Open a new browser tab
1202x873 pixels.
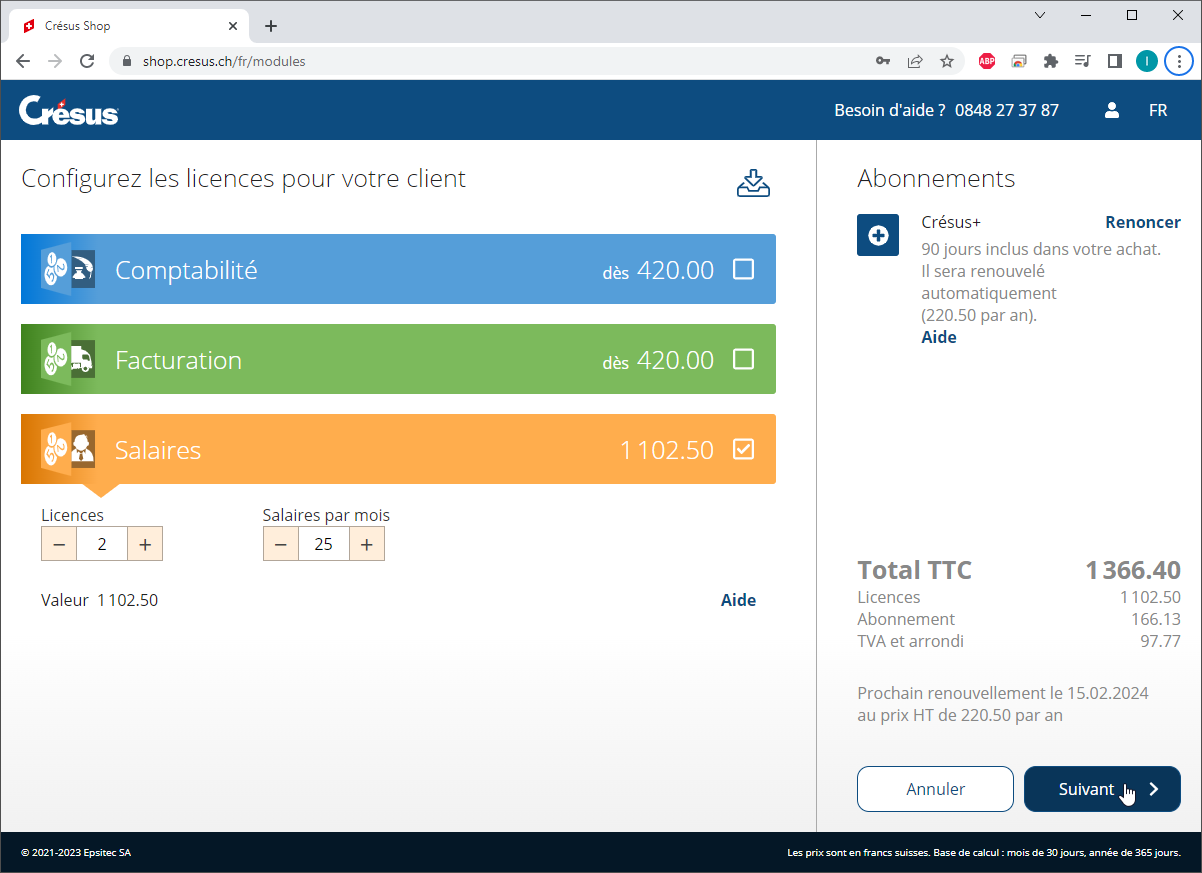[x=271, y=26]
